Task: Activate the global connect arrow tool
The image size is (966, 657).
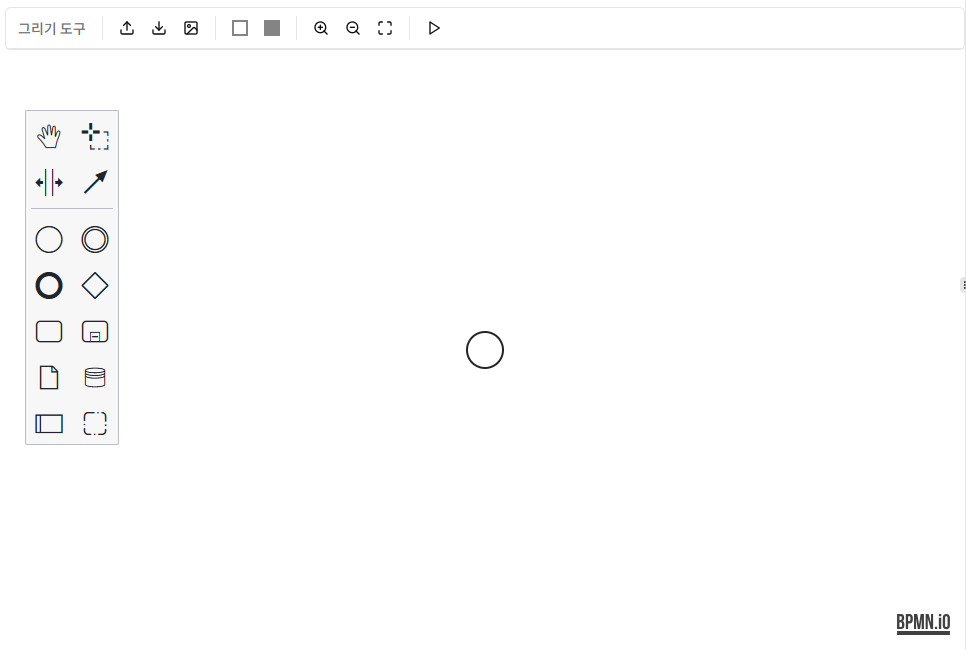Action: tap(95, 182)
